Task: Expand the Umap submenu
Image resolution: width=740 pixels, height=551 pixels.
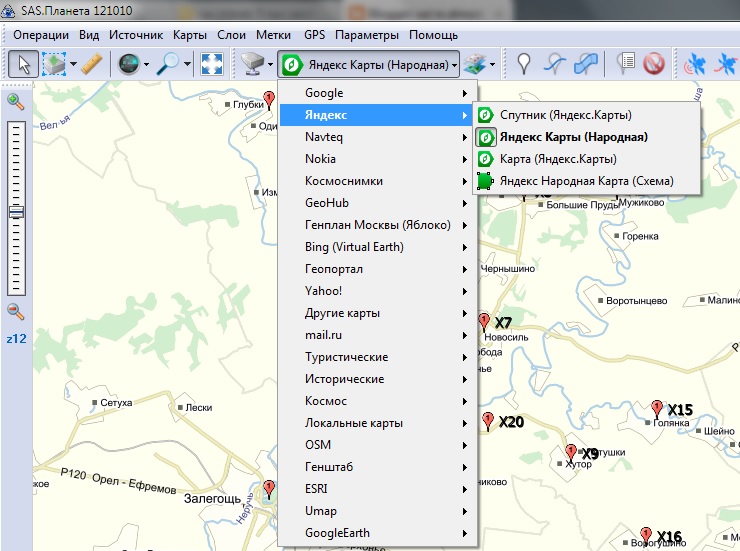Action: tap(378, 511)
